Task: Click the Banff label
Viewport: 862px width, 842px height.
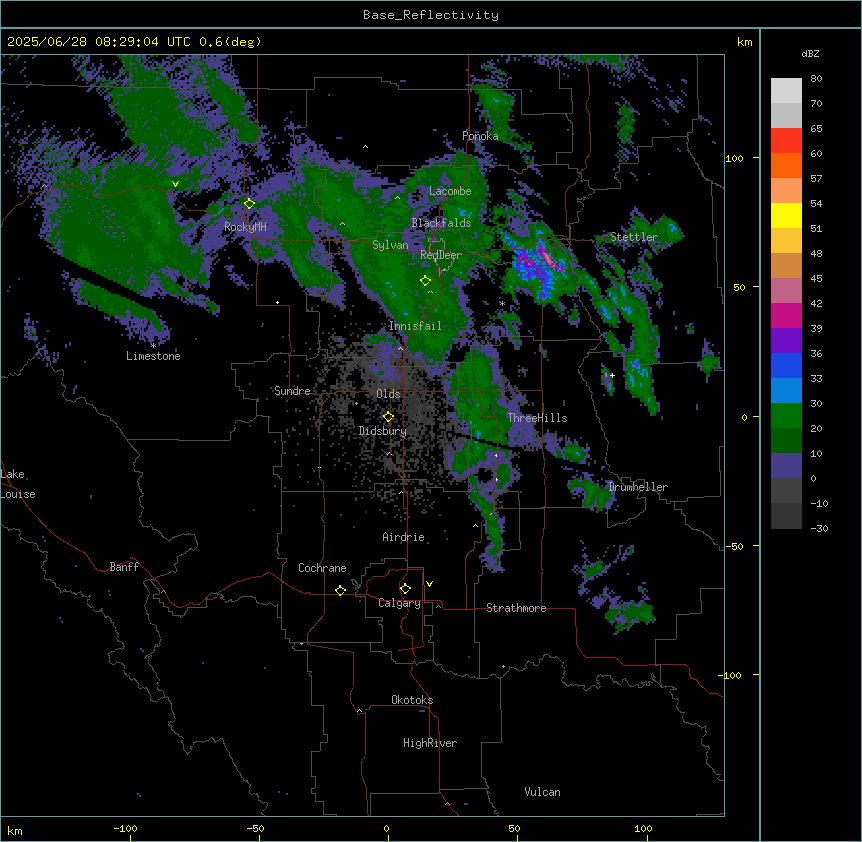Action: (x=124, y=567)
